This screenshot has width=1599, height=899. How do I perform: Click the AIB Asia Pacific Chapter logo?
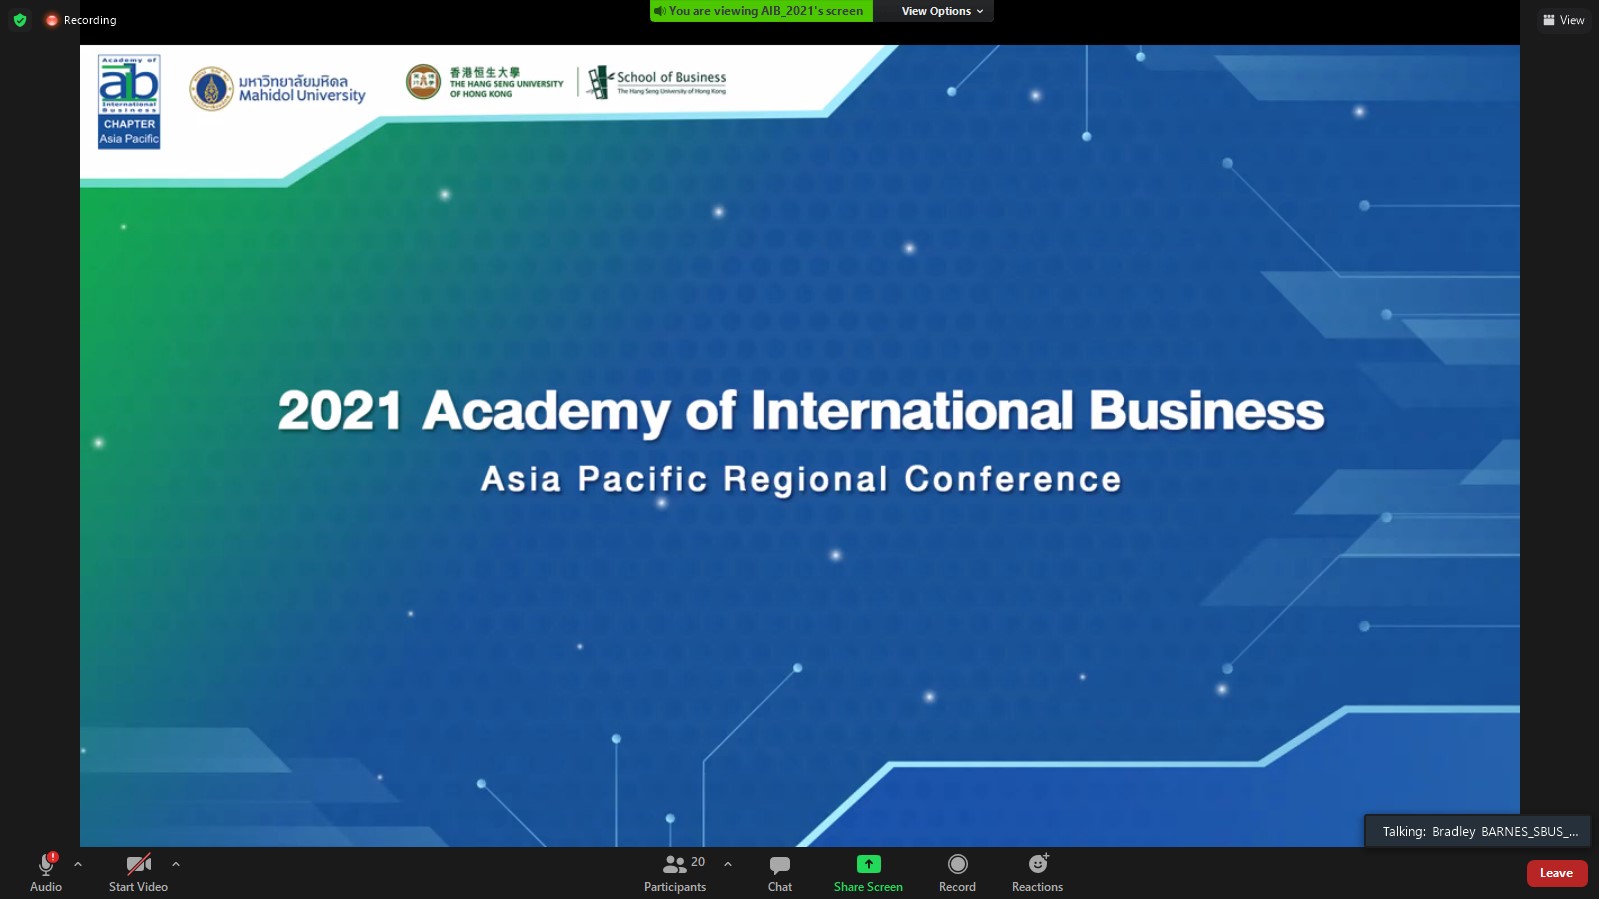pos(129,102)
